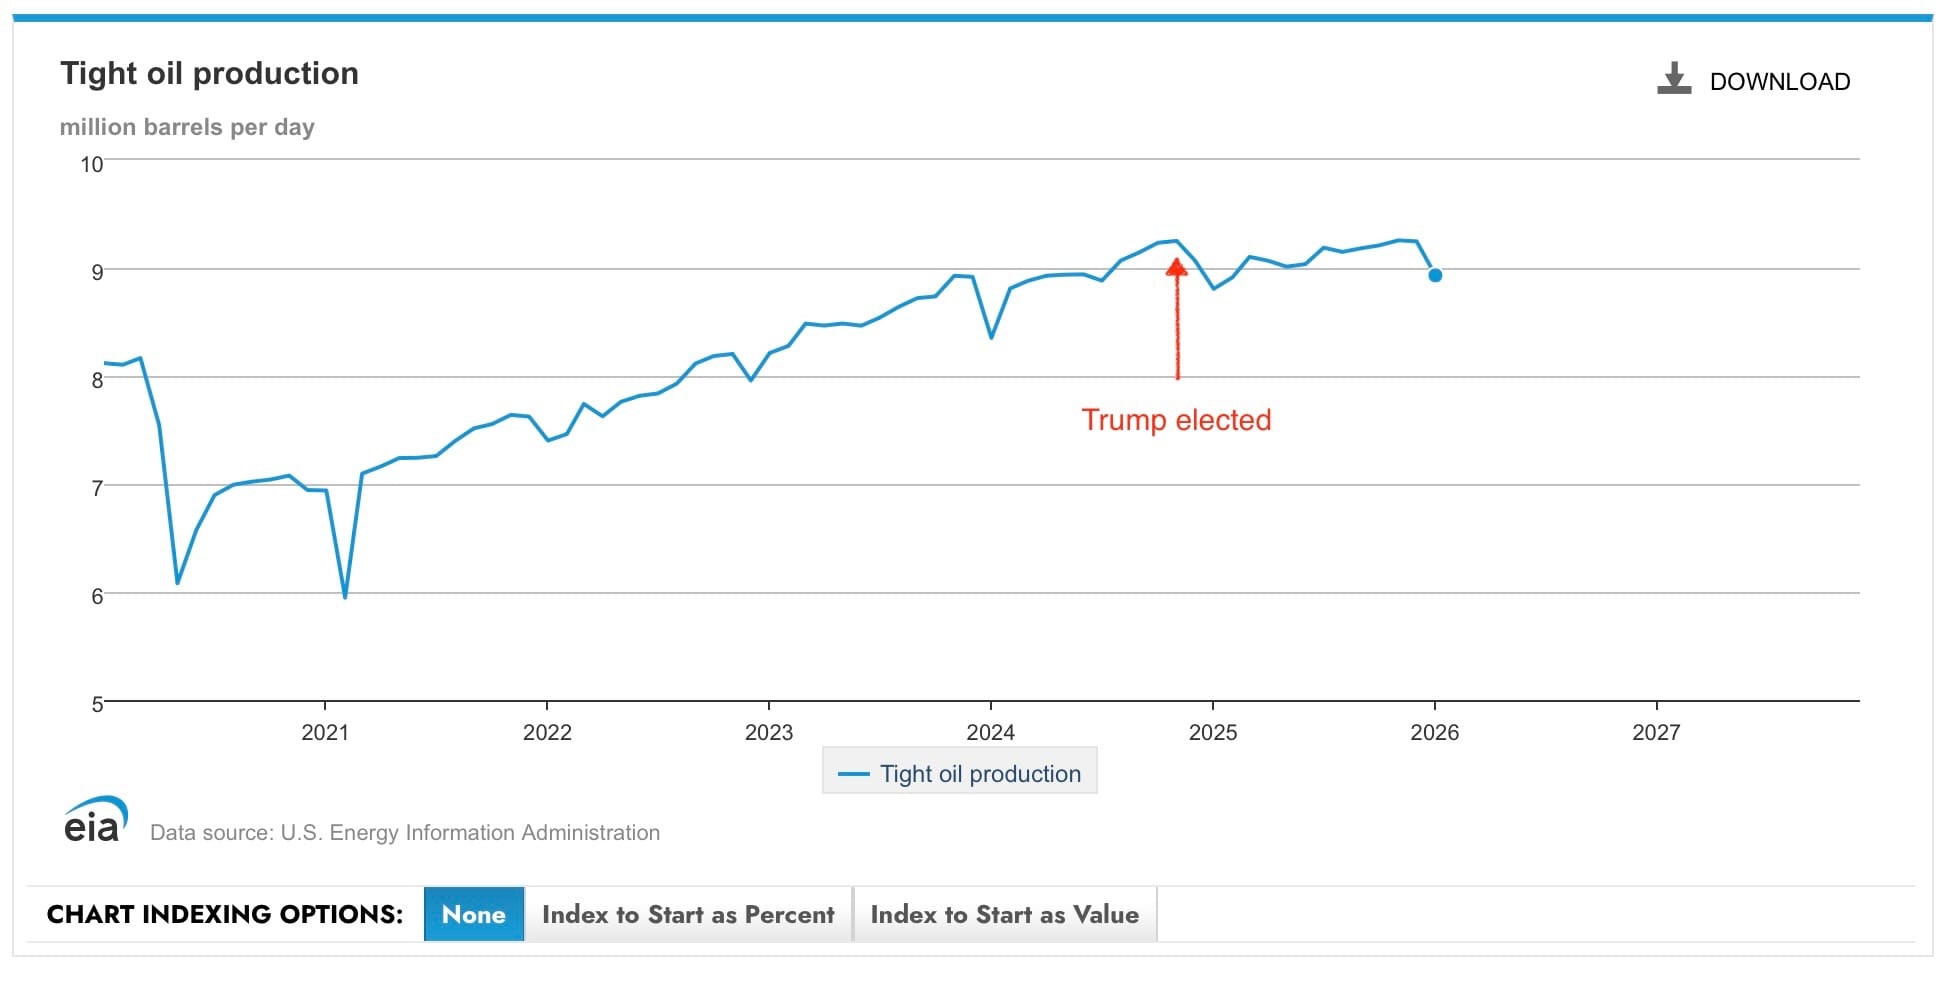Viewport: 1952px width, 984px height.
Task: Select the None indexing option
Action: pyautogui.click(x=473, y=914)
